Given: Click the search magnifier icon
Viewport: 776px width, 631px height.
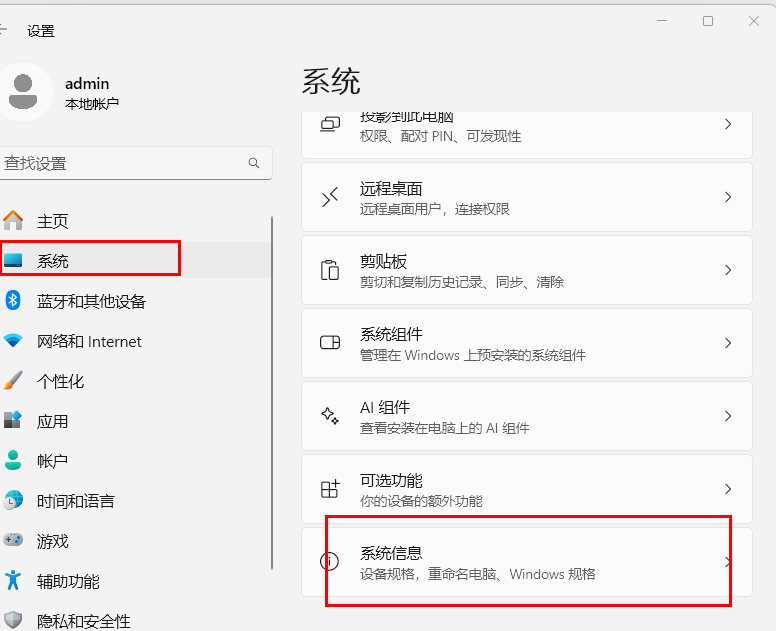Looking at the screenshot, I should coord(254,163).
